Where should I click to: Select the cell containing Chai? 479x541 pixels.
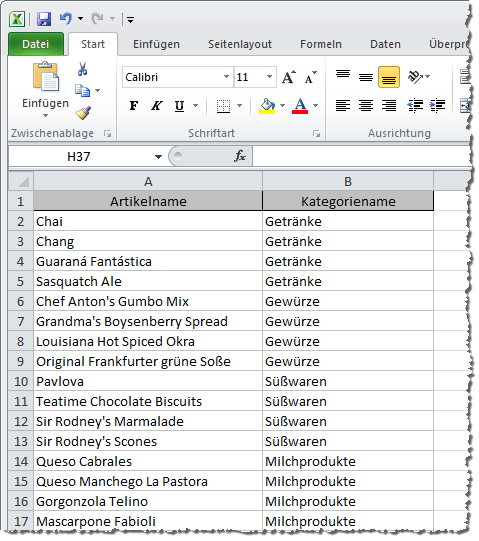pos(148,222)
